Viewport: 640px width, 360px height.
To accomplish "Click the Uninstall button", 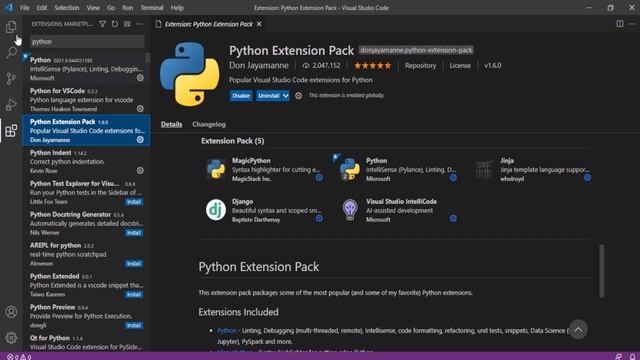I will pyautogui.click(x=269, y=96).
